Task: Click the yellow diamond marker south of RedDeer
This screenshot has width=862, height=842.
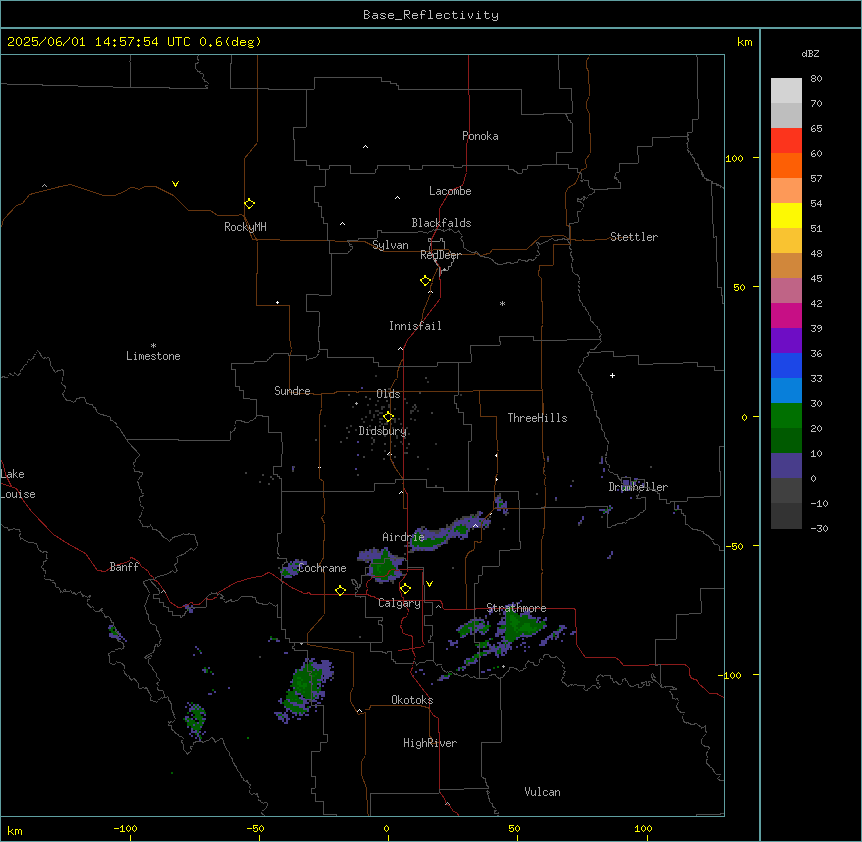Action: point(426,280)
